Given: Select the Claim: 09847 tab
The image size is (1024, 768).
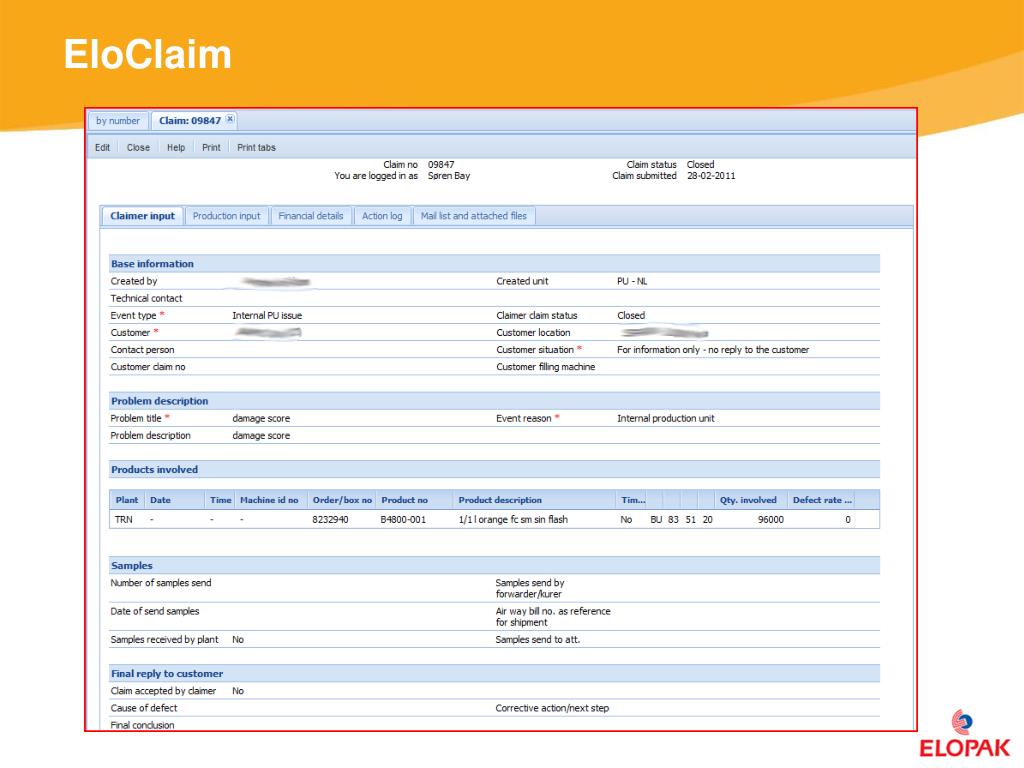Looking at the screenshot, I should [190, 121].
